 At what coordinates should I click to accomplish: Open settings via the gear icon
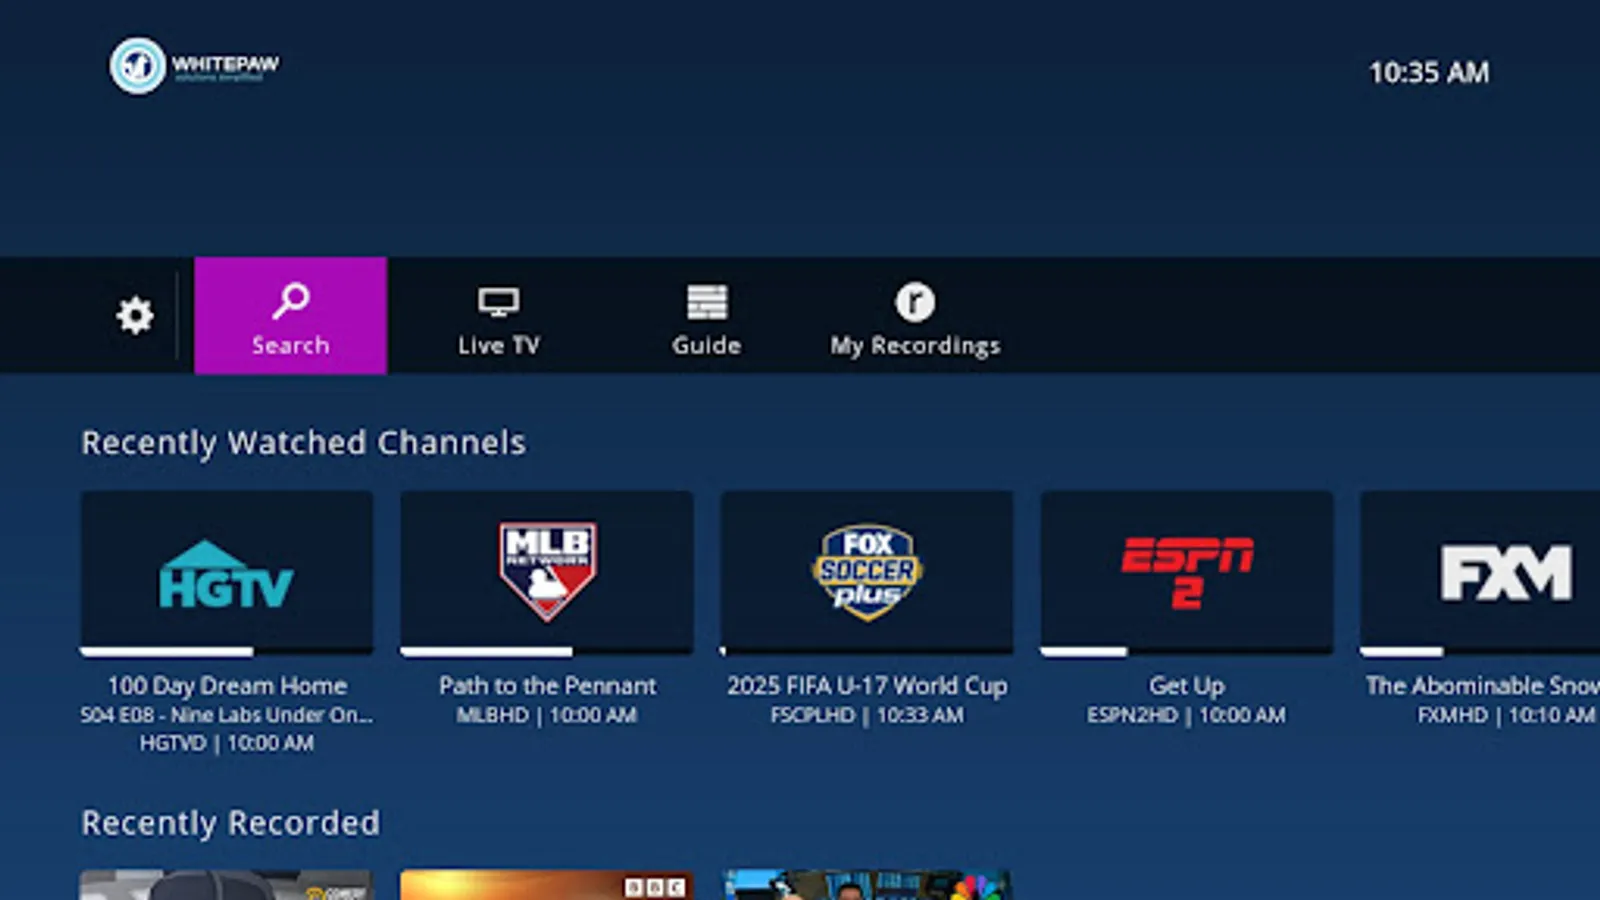click(x=135, y=316)
